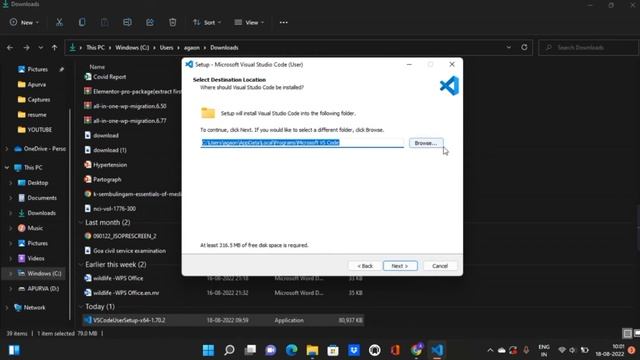Click the Share icon in Explorer toolbar

coord(150,22)
